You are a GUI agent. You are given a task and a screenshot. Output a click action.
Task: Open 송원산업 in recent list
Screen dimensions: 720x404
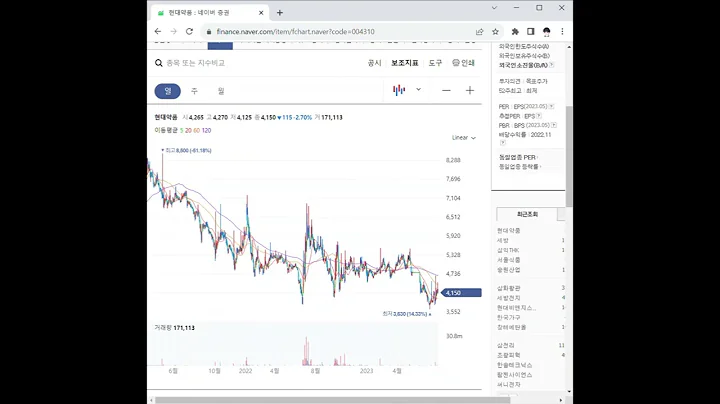point(509,270)
